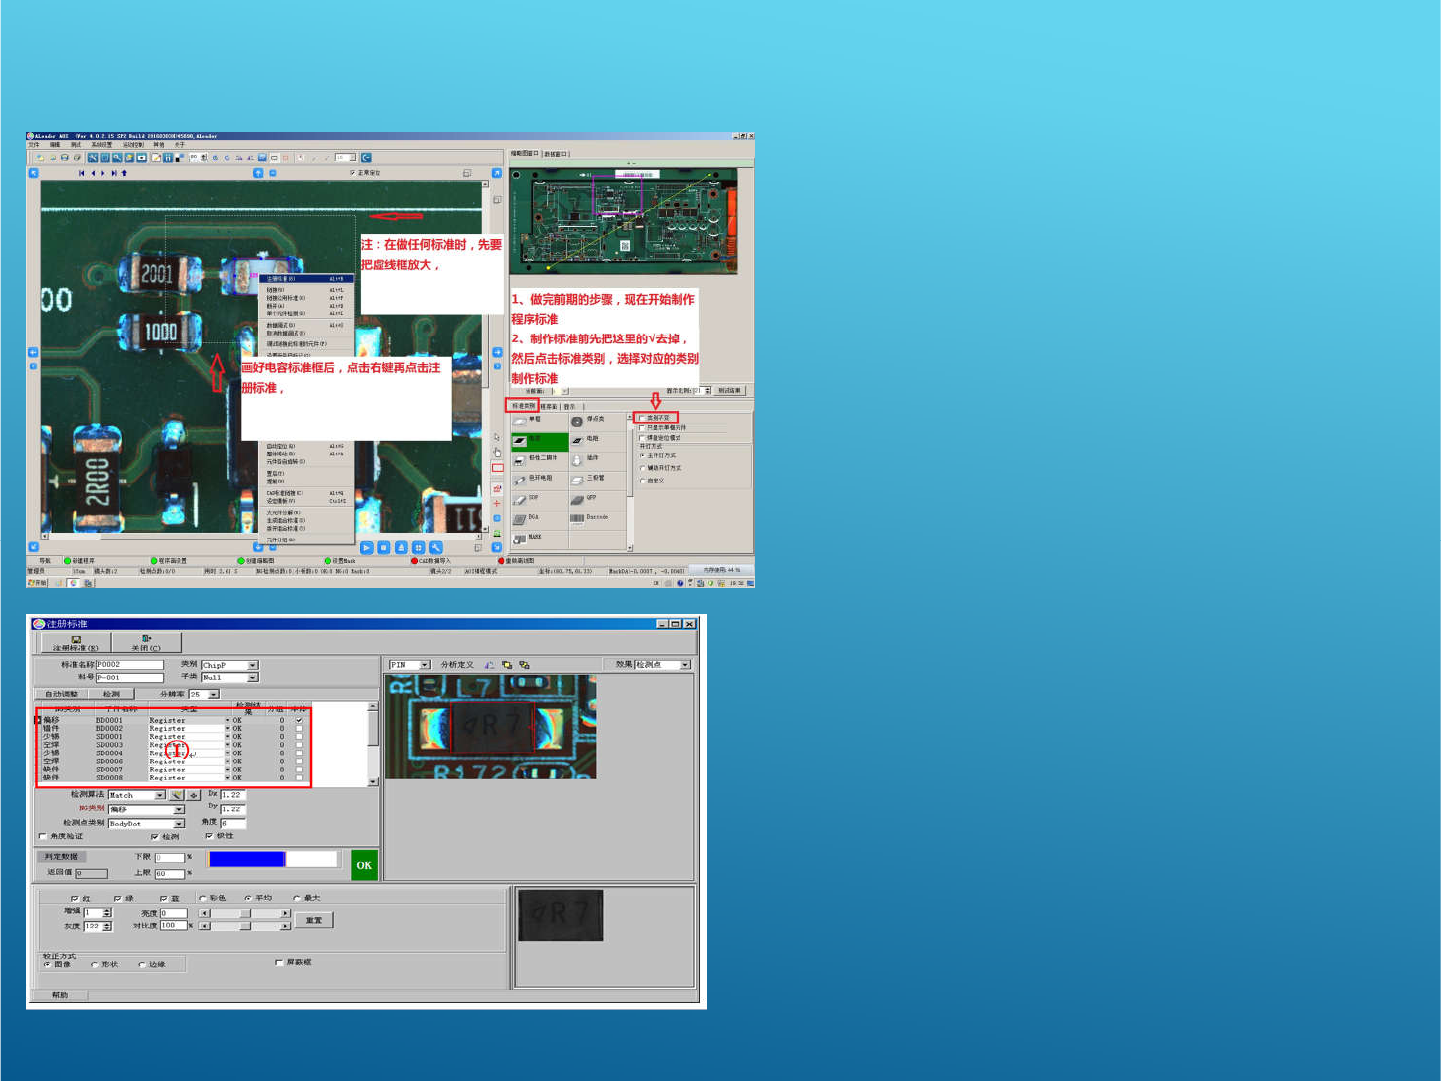
Task: Select the QFP component type icon
Action: click(577, 499)
